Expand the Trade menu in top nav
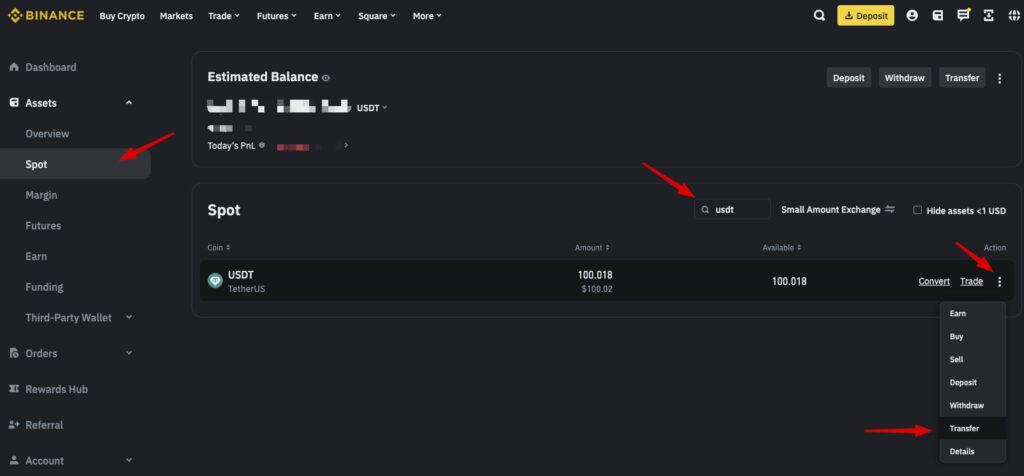The height and width of the screenshot is (476, 1024). point(224,16)
